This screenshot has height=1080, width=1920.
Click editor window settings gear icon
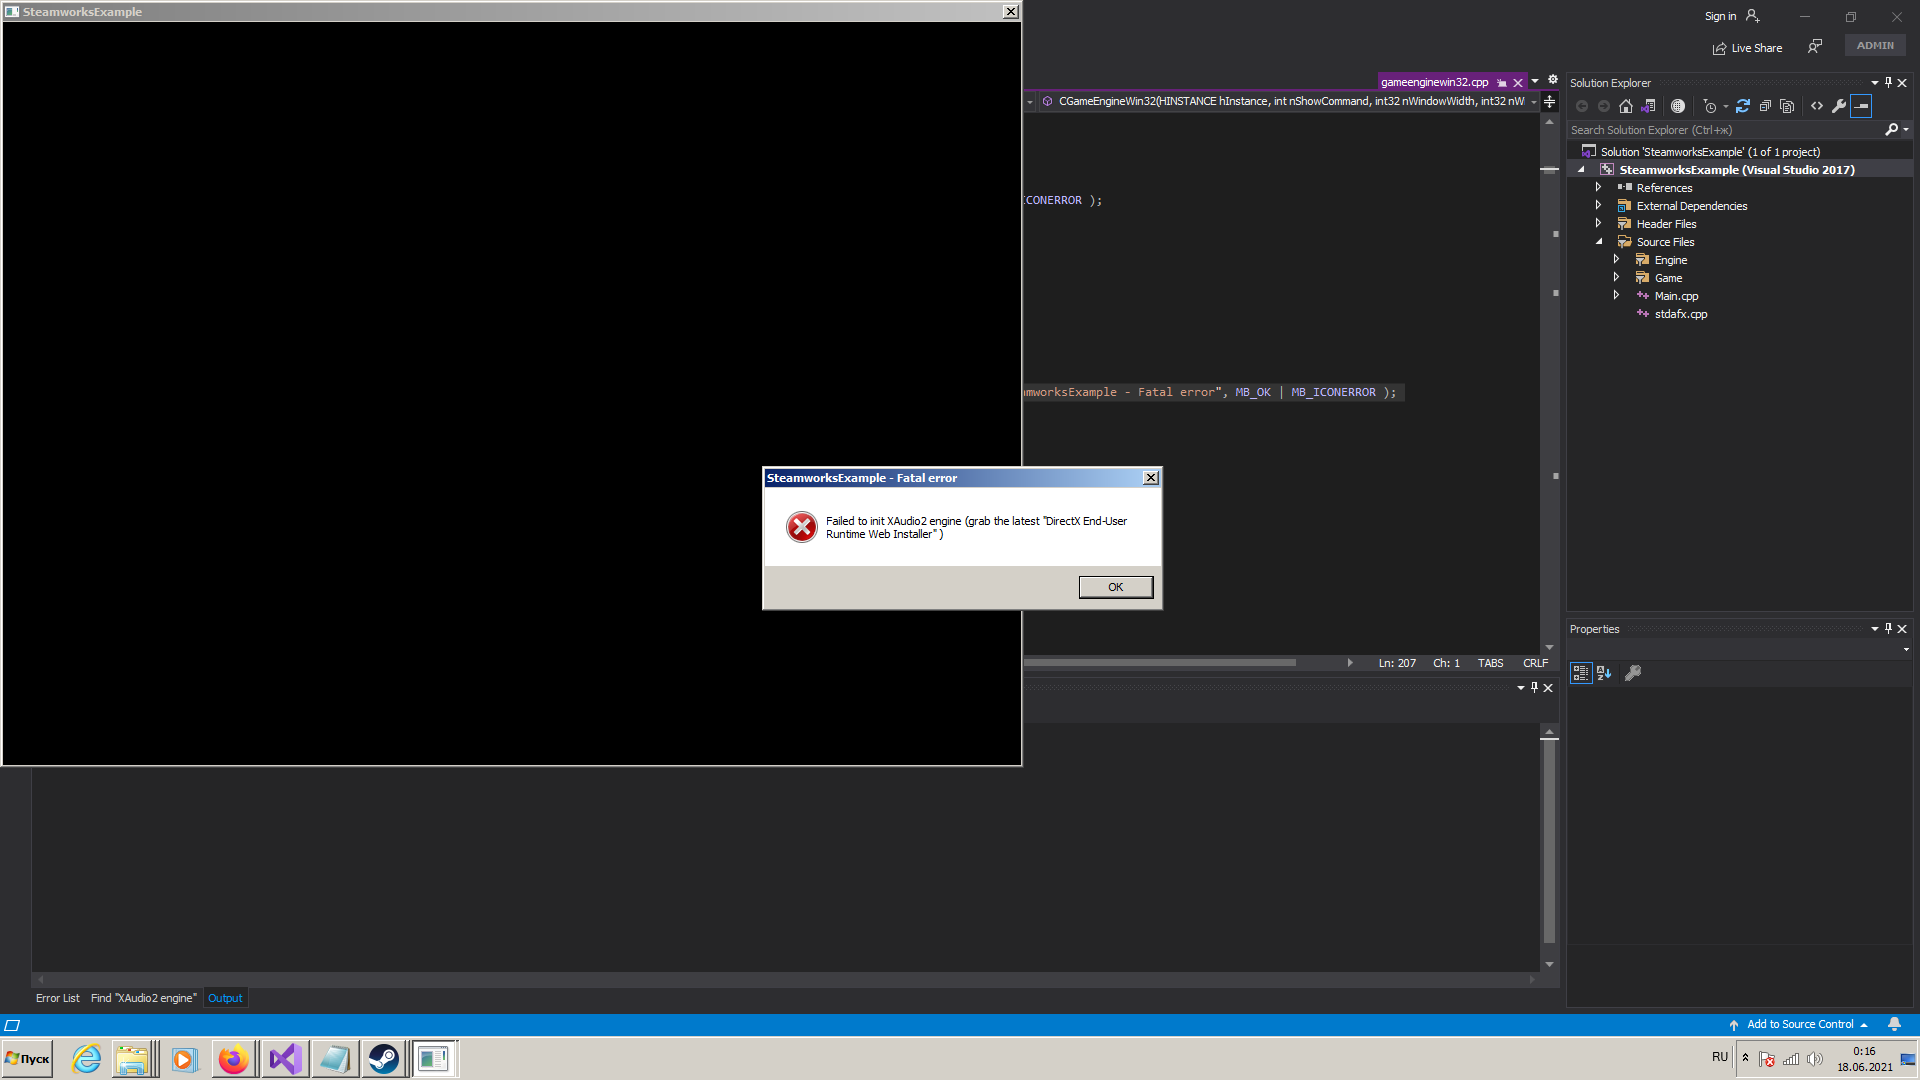point(1553,80)
